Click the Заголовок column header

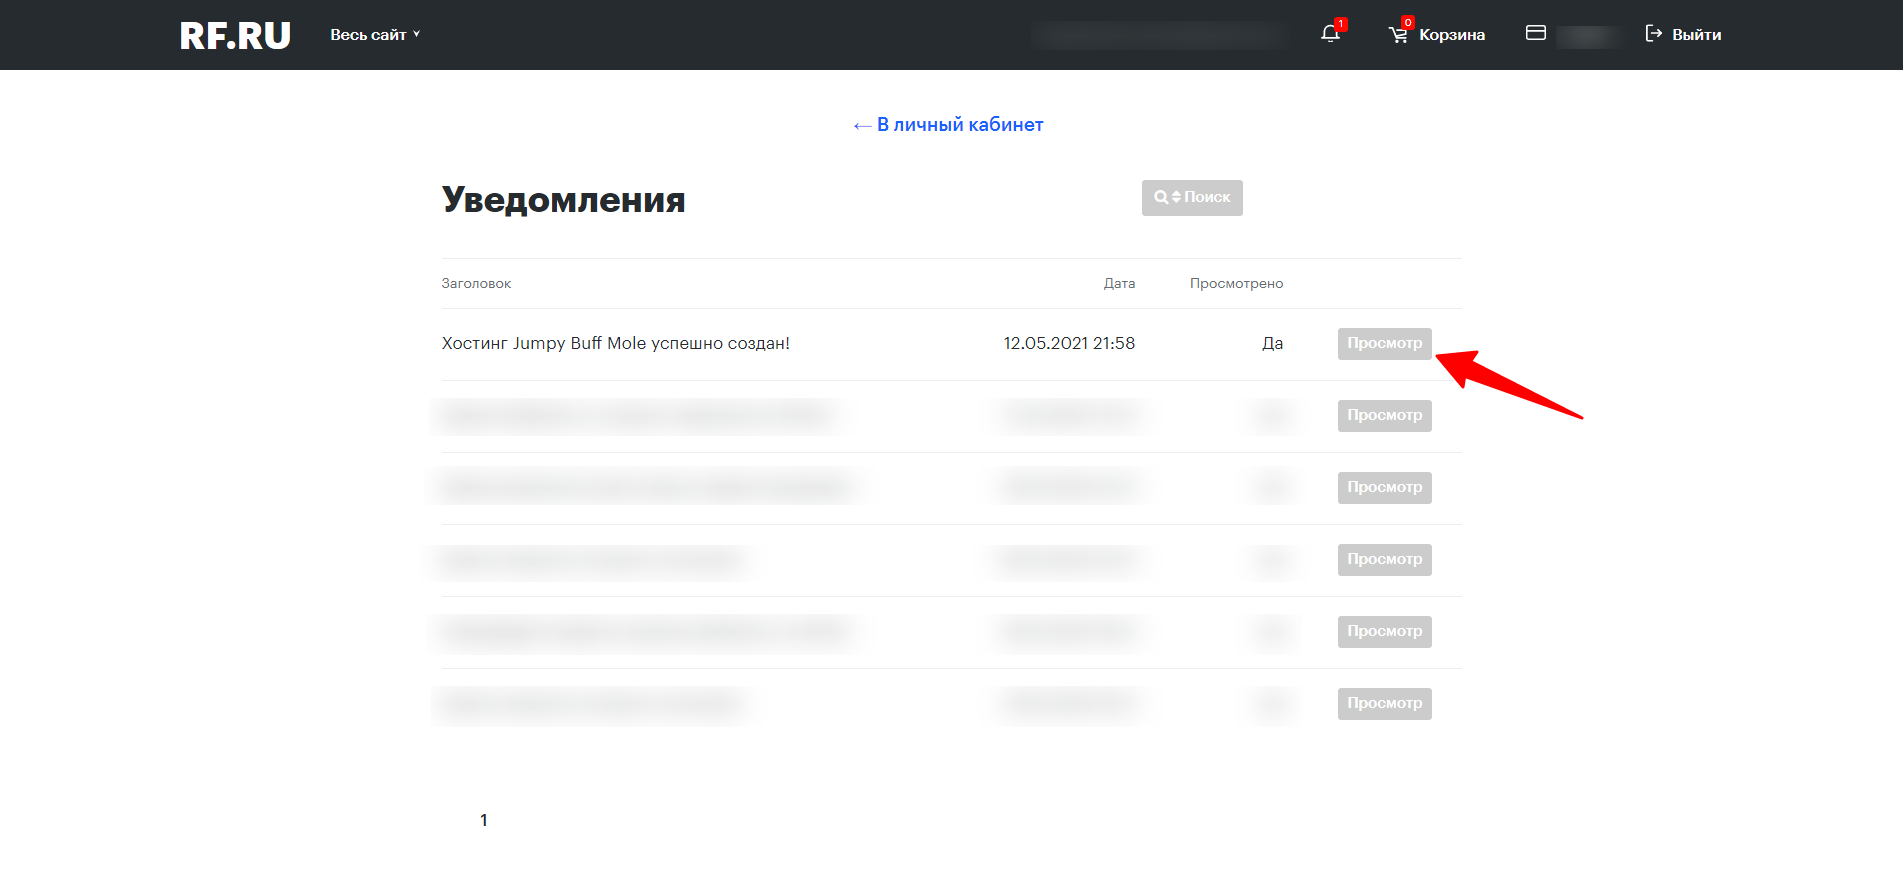[476, 284]
